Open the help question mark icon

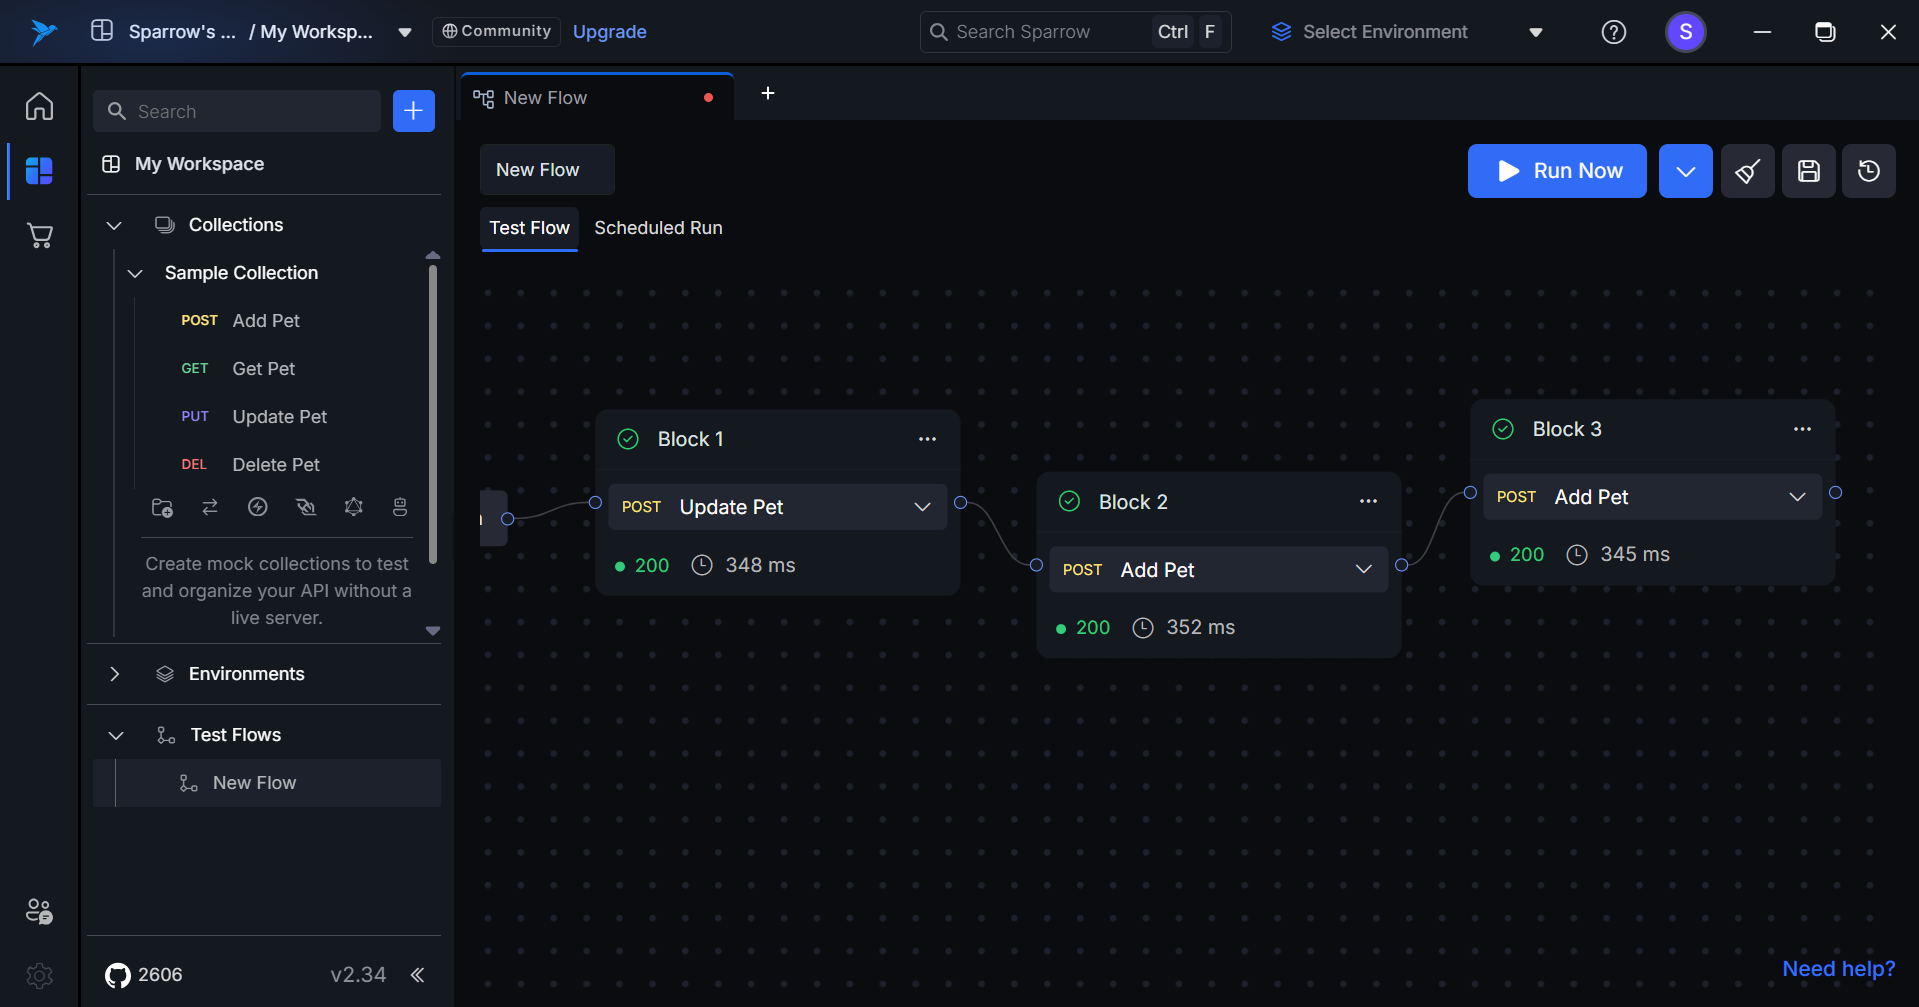tap(1613, 32)
